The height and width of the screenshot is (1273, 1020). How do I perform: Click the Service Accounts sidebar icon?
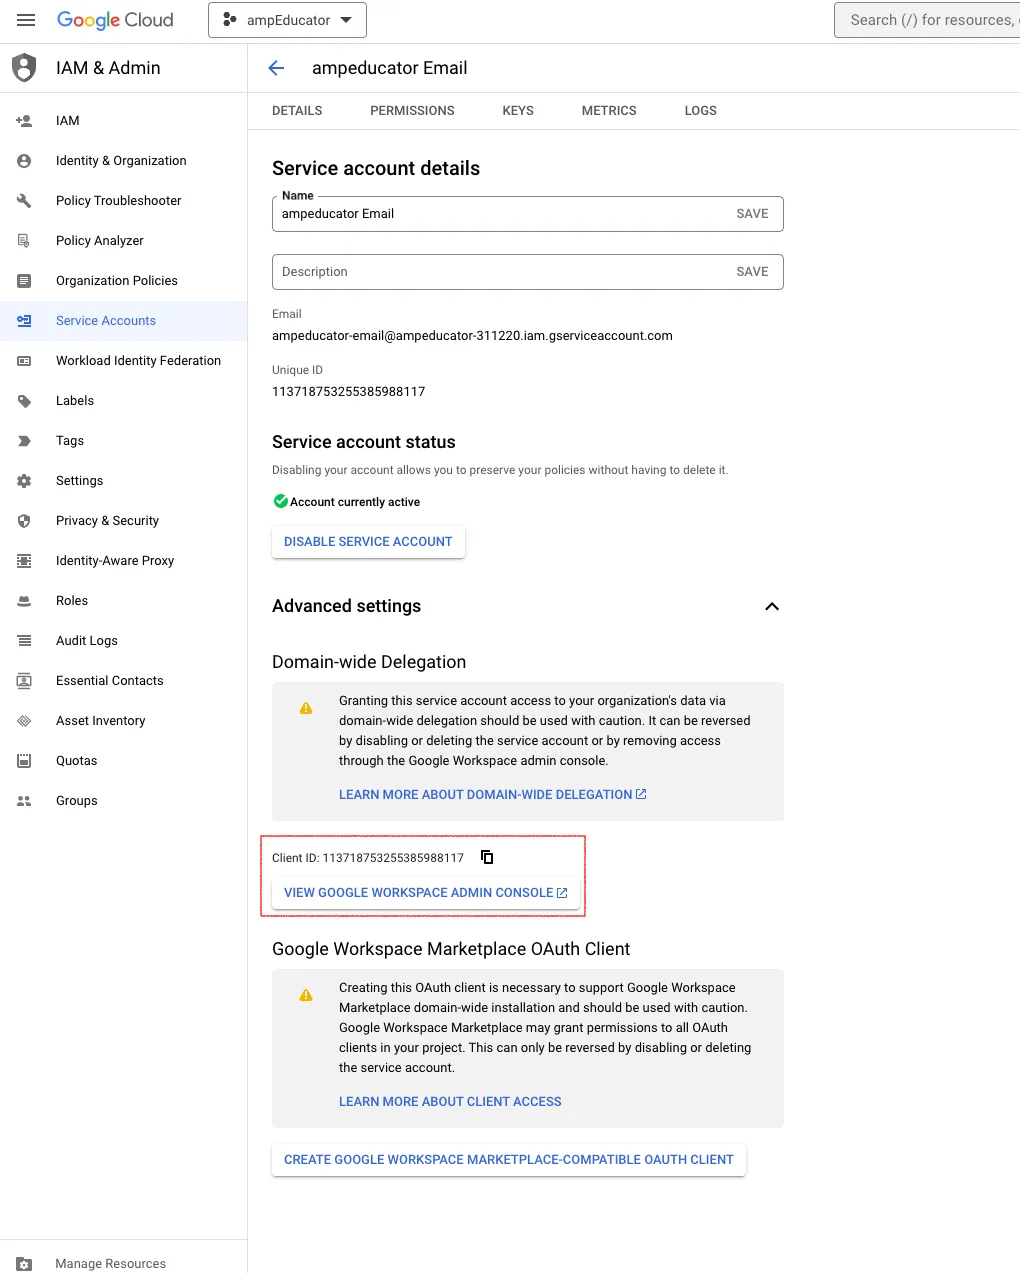pyautogui.click(x=24, y=321)
